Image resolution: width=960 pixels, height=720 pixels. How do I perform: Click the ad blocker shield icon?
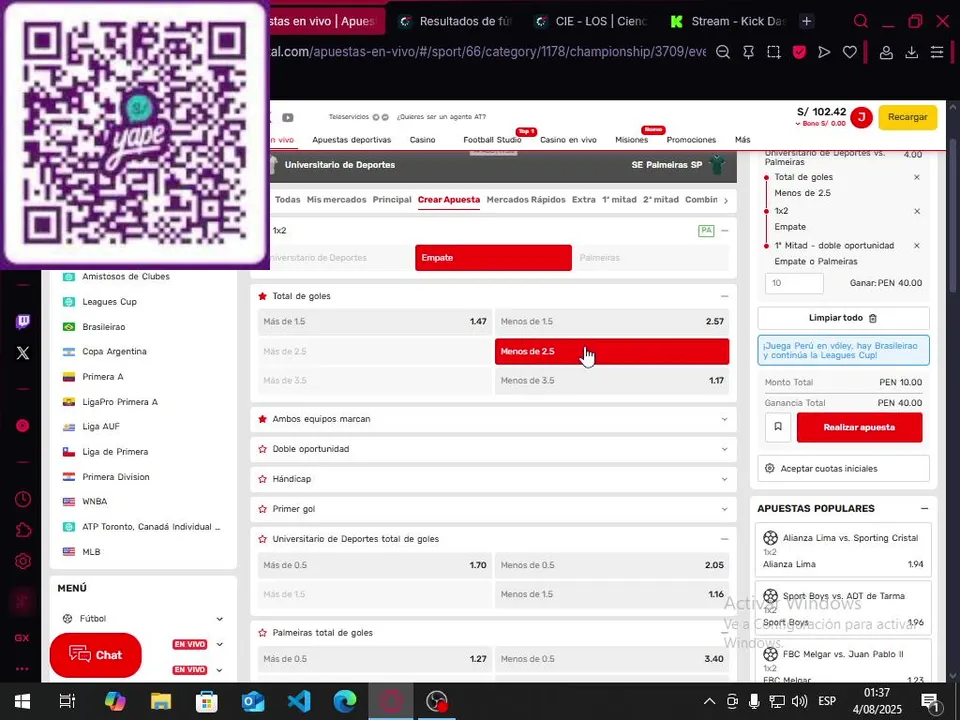[799, 52]
